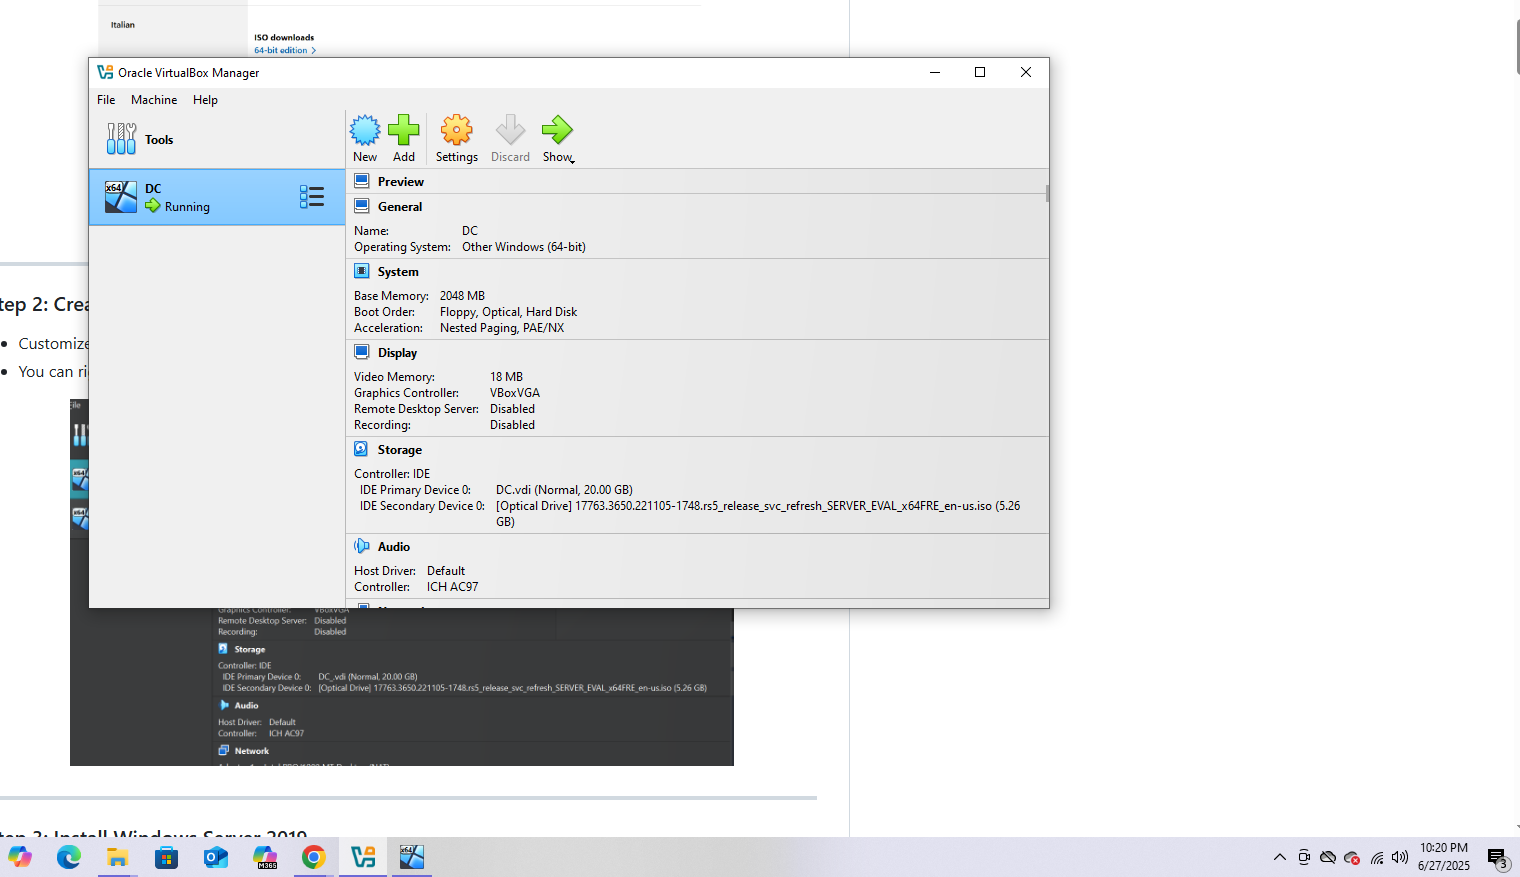Click the Preview section monitor icon
This screenshot has height=877, width=1520.
pos(362,181)
